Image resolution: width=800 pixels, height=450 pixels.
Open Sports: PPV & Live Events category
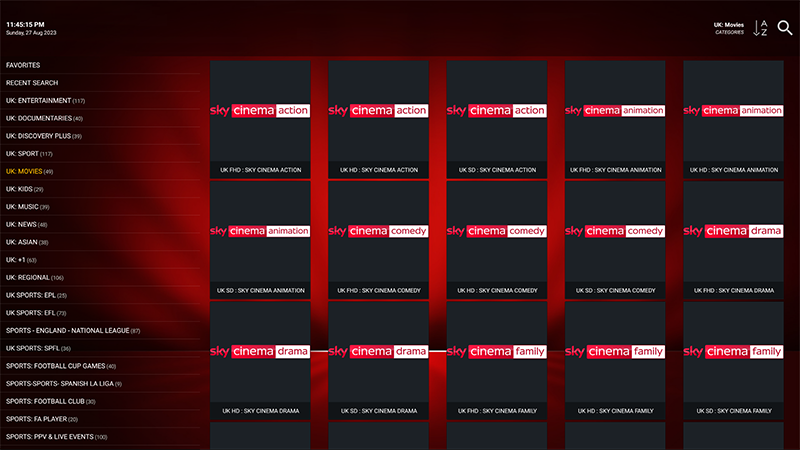point(56,436)
